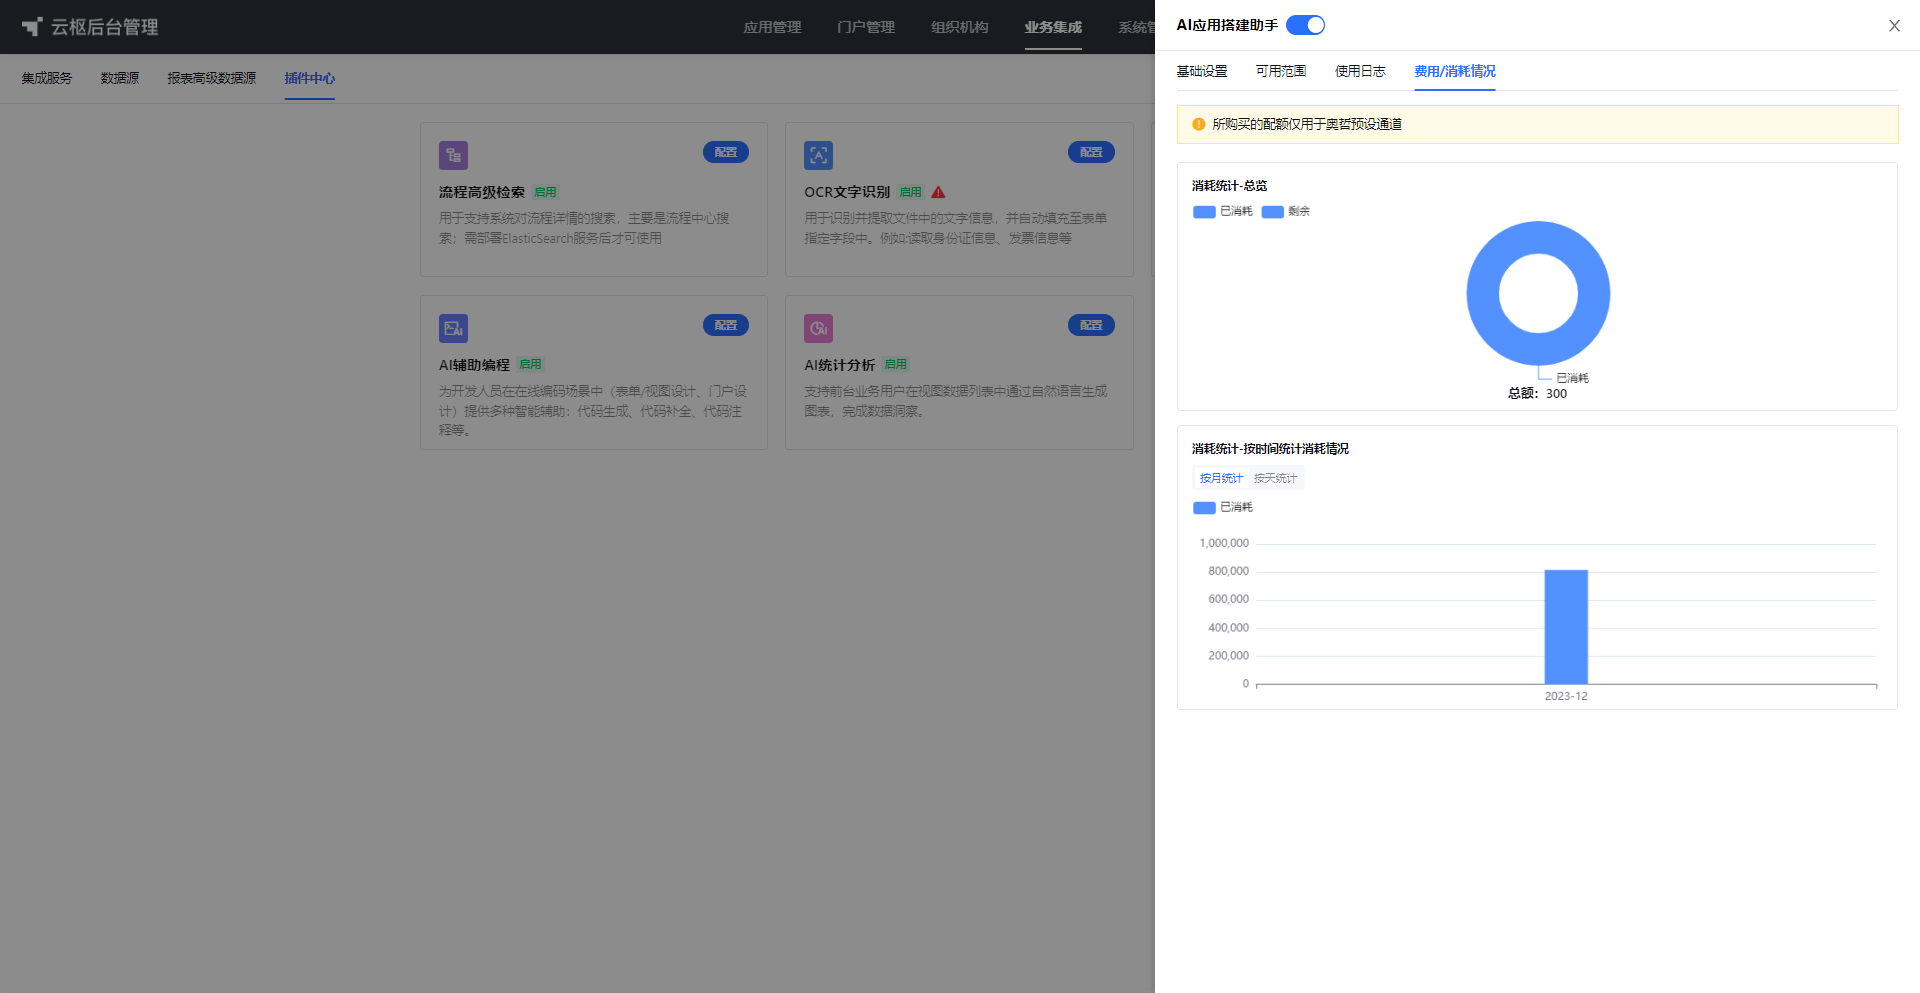The width and height of the screenshot is (1920, 993).
Task: Toggle the 已消耗 legend in the bar chart
Action: 1223,507
